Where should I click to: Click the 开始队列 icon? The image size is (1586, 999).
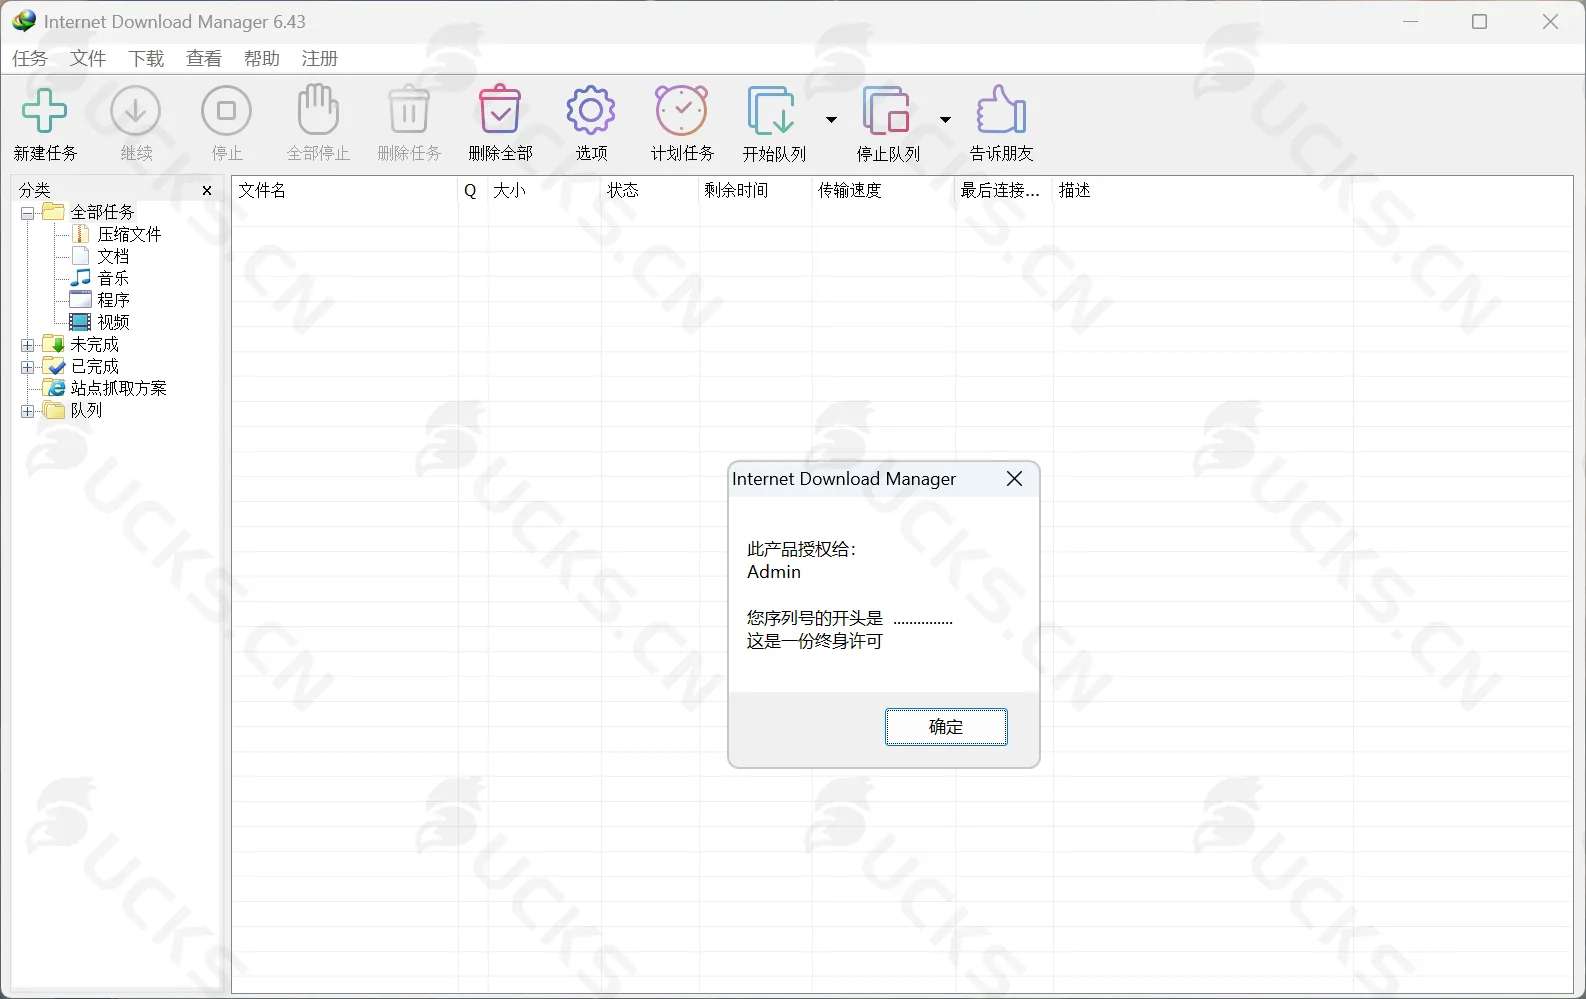(772, 111)
